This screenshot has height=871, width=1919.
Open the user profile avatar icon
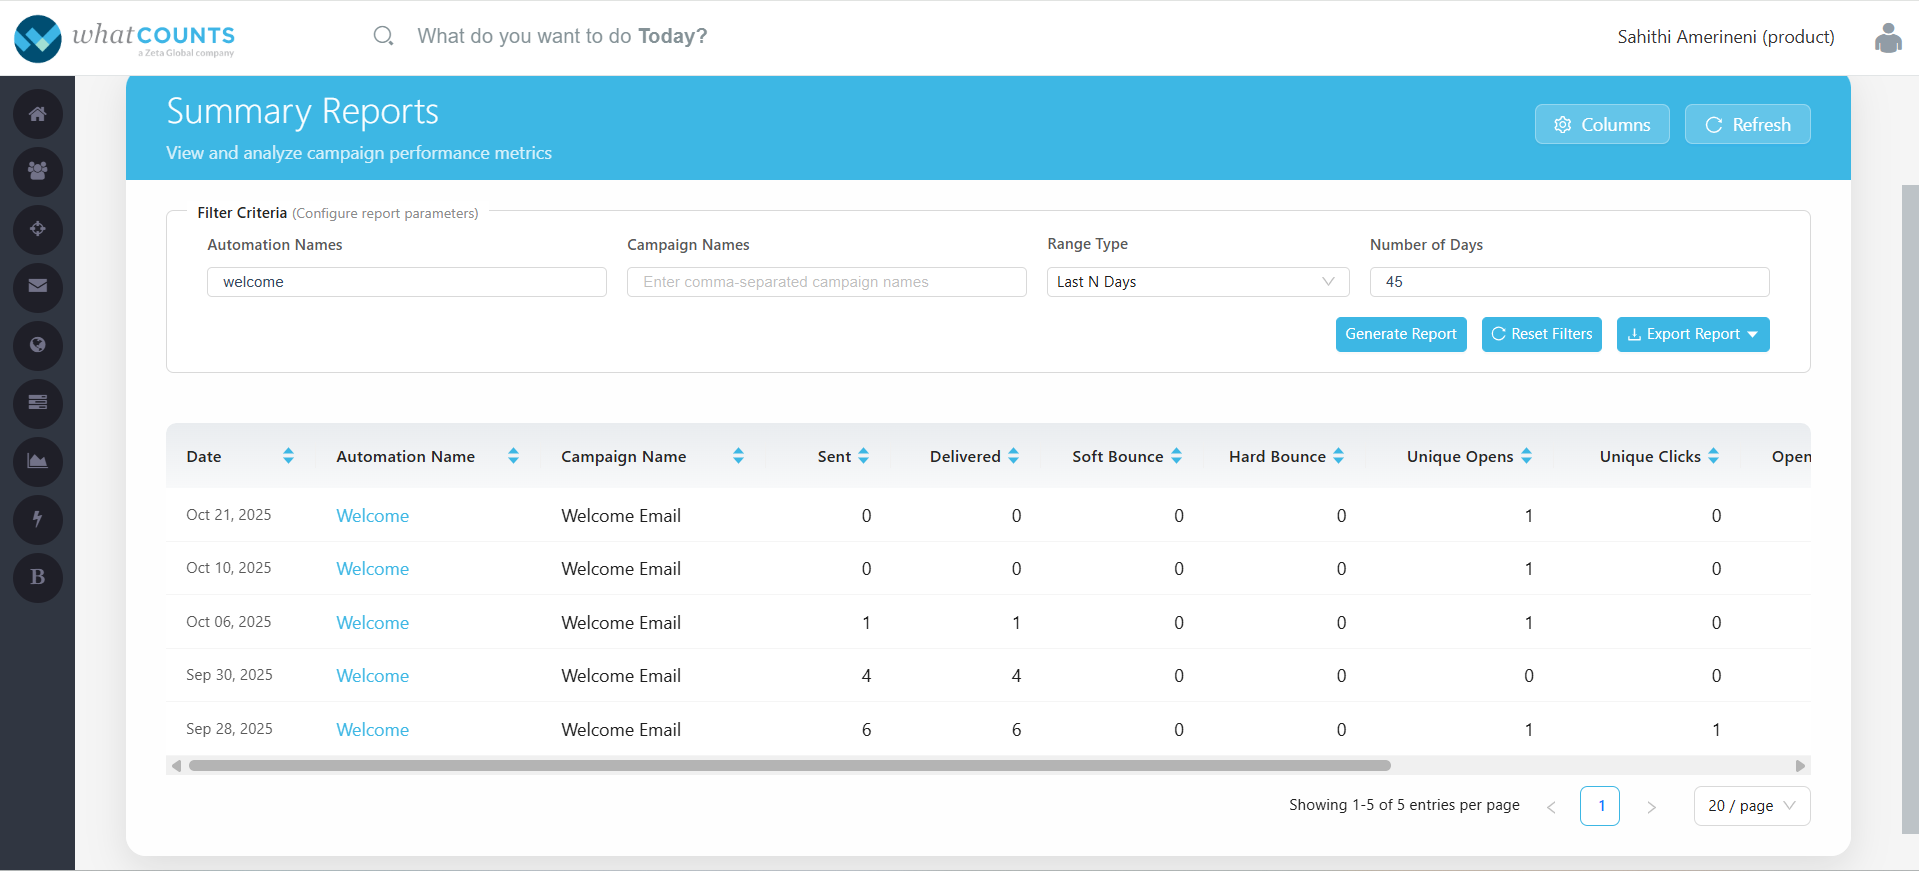[x=1887, y=38]
